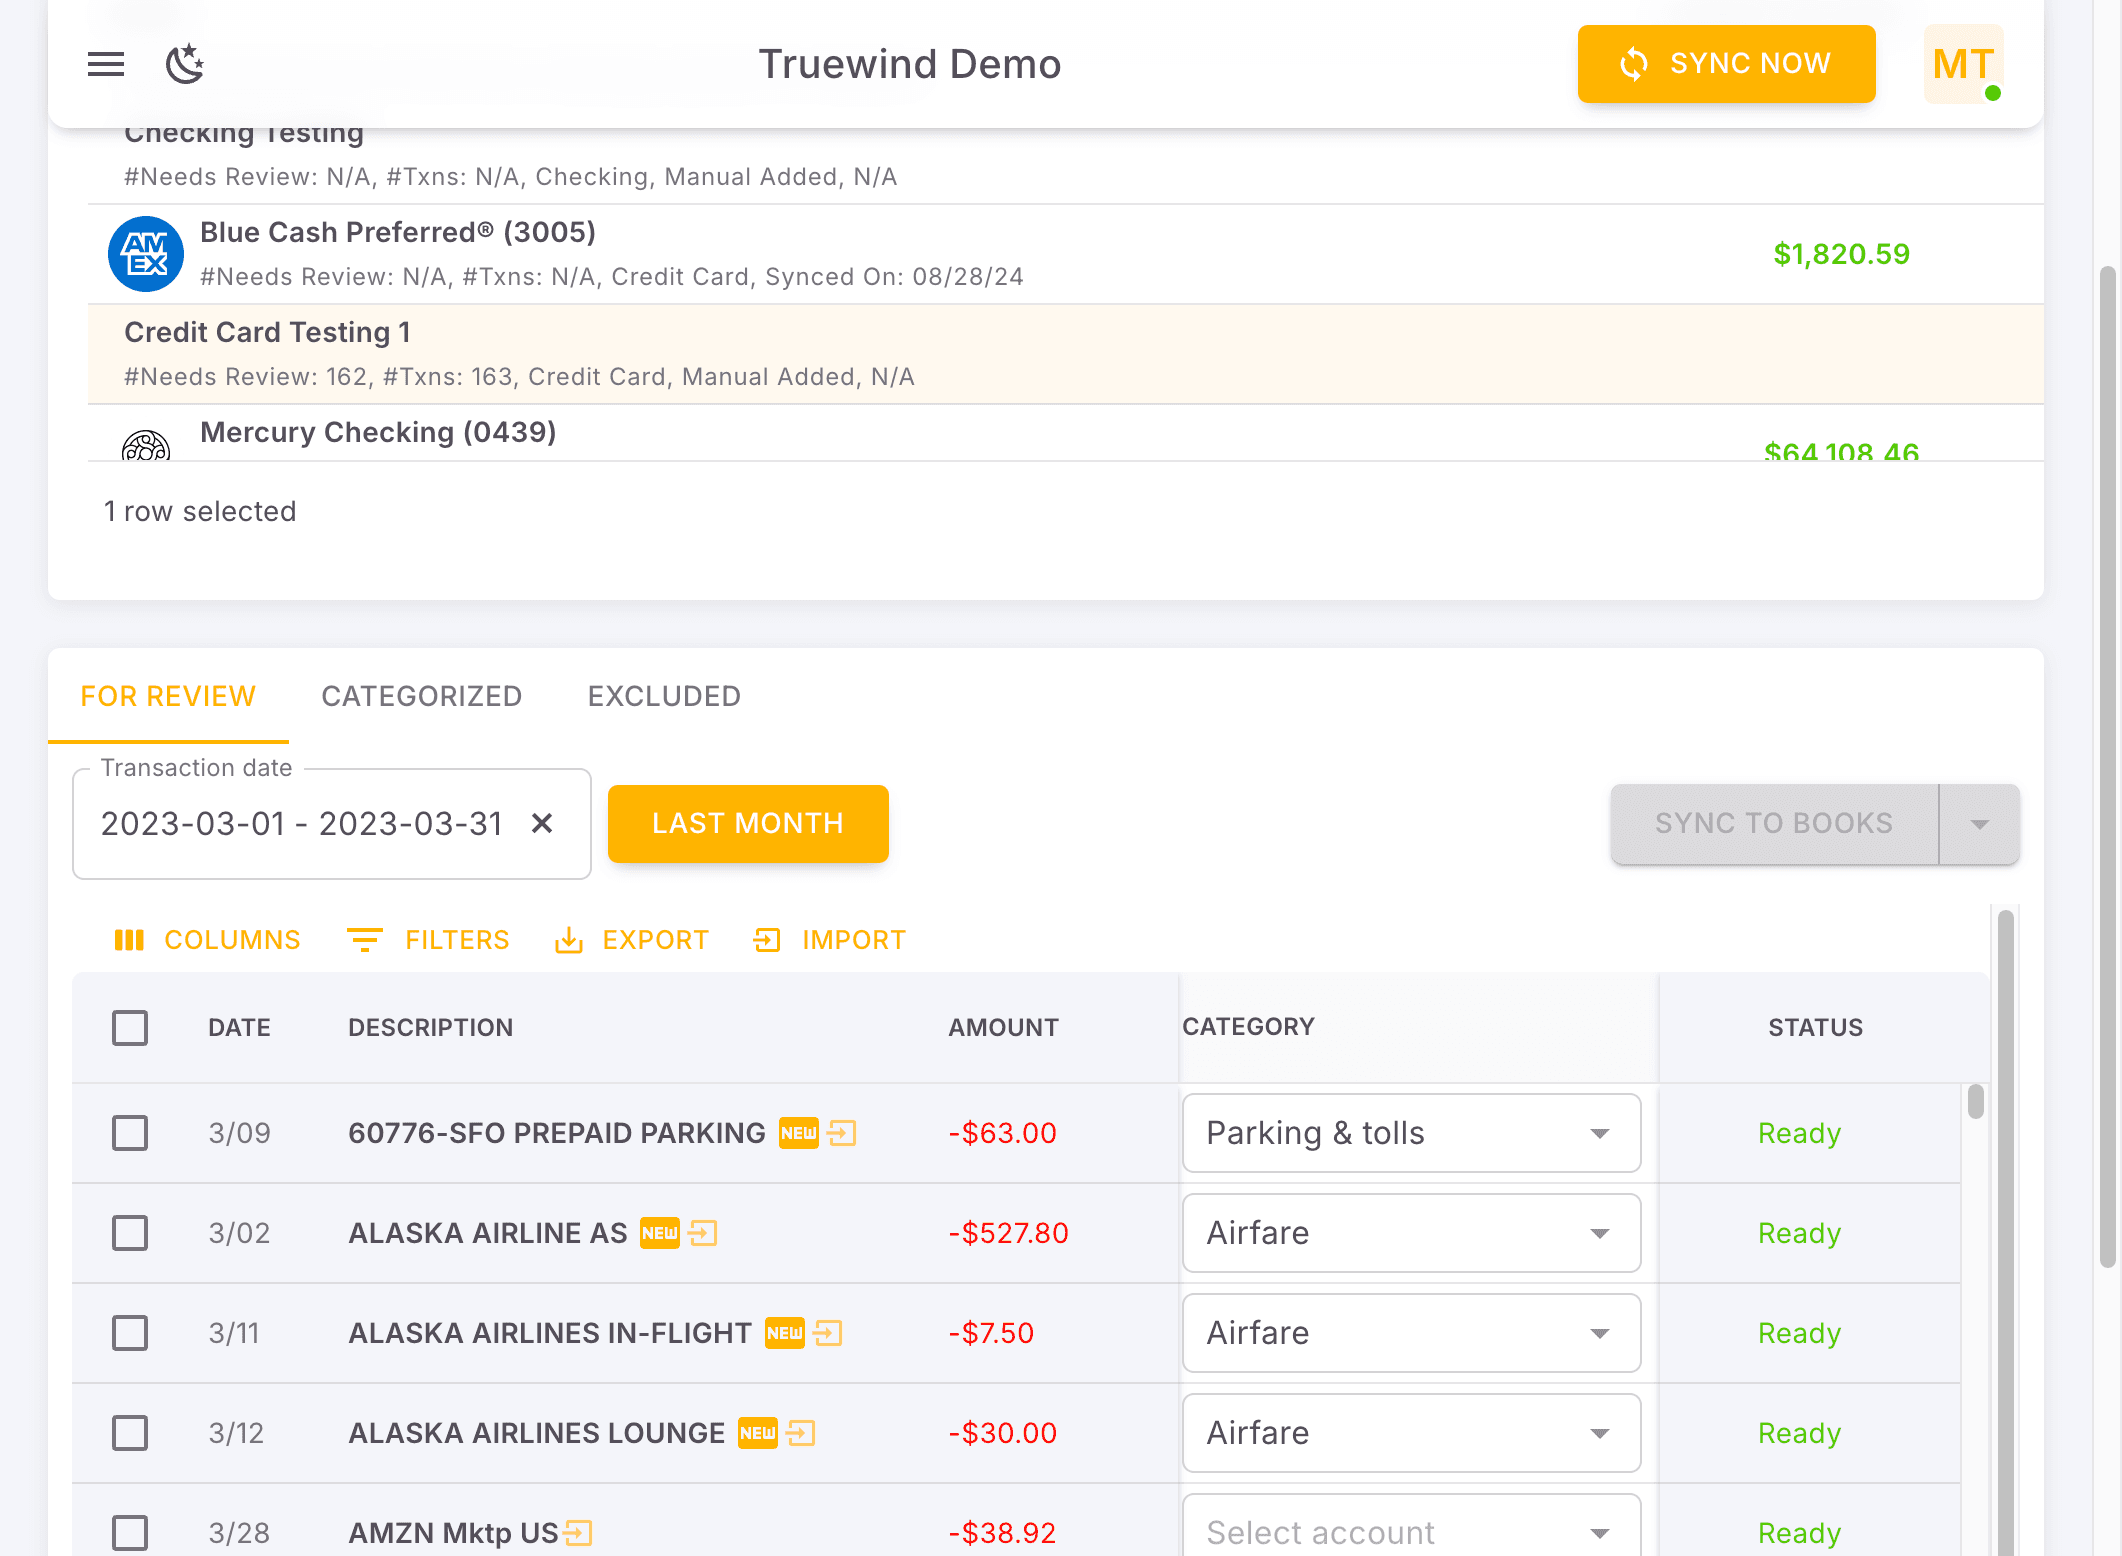2122x1556 pixels.
Task: Check the select-all checkbox in table header
Action: coord(130,1027)
